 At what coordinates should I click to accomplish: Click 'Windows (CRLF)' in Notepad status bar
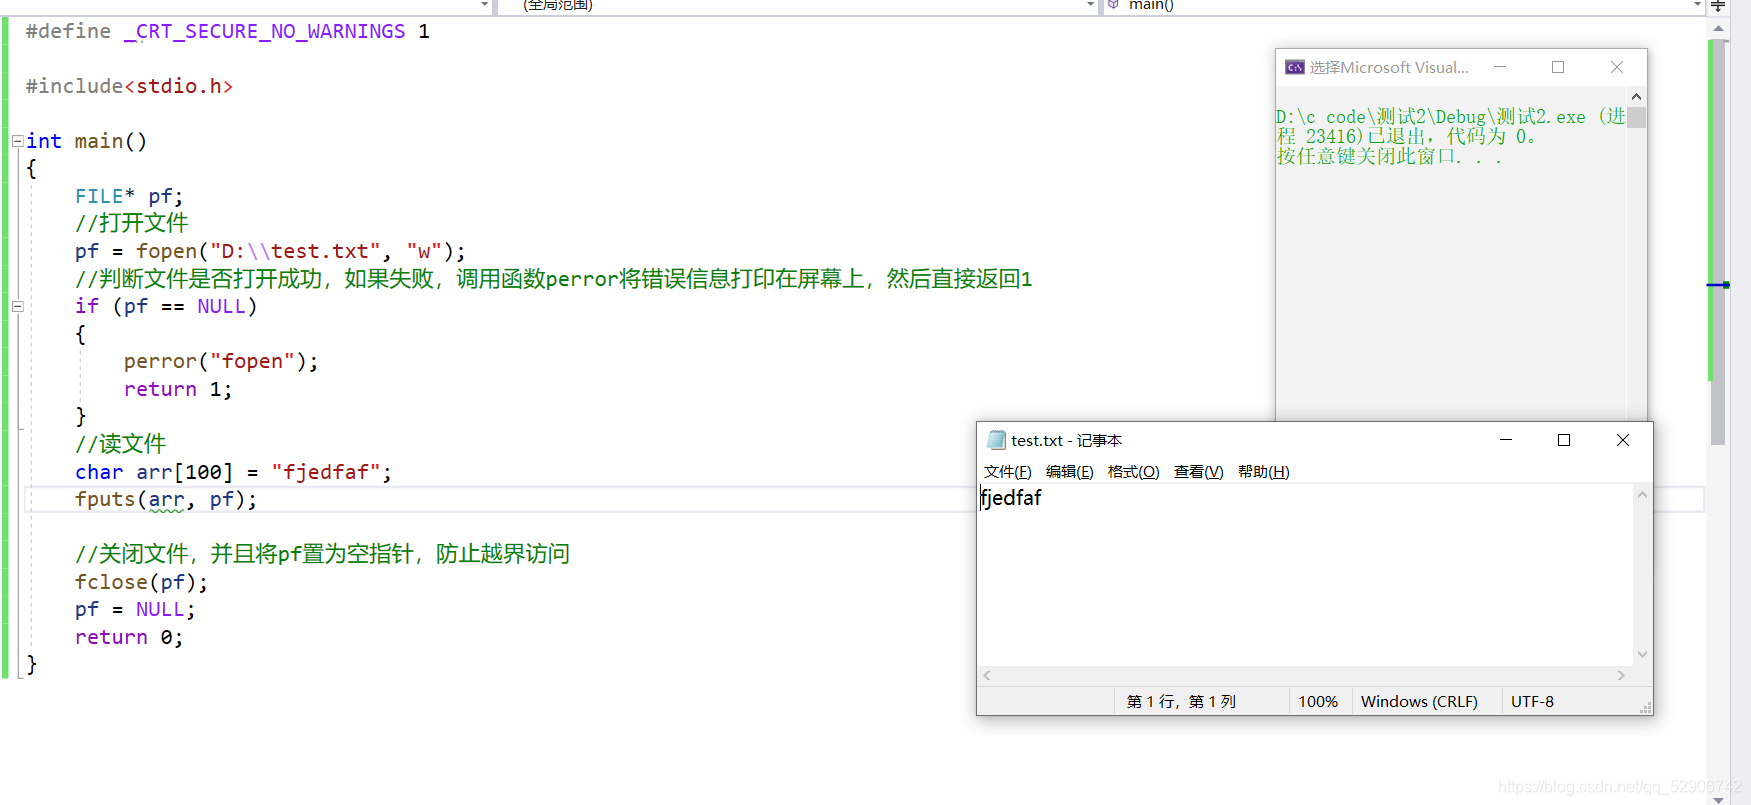[1419, 702]
